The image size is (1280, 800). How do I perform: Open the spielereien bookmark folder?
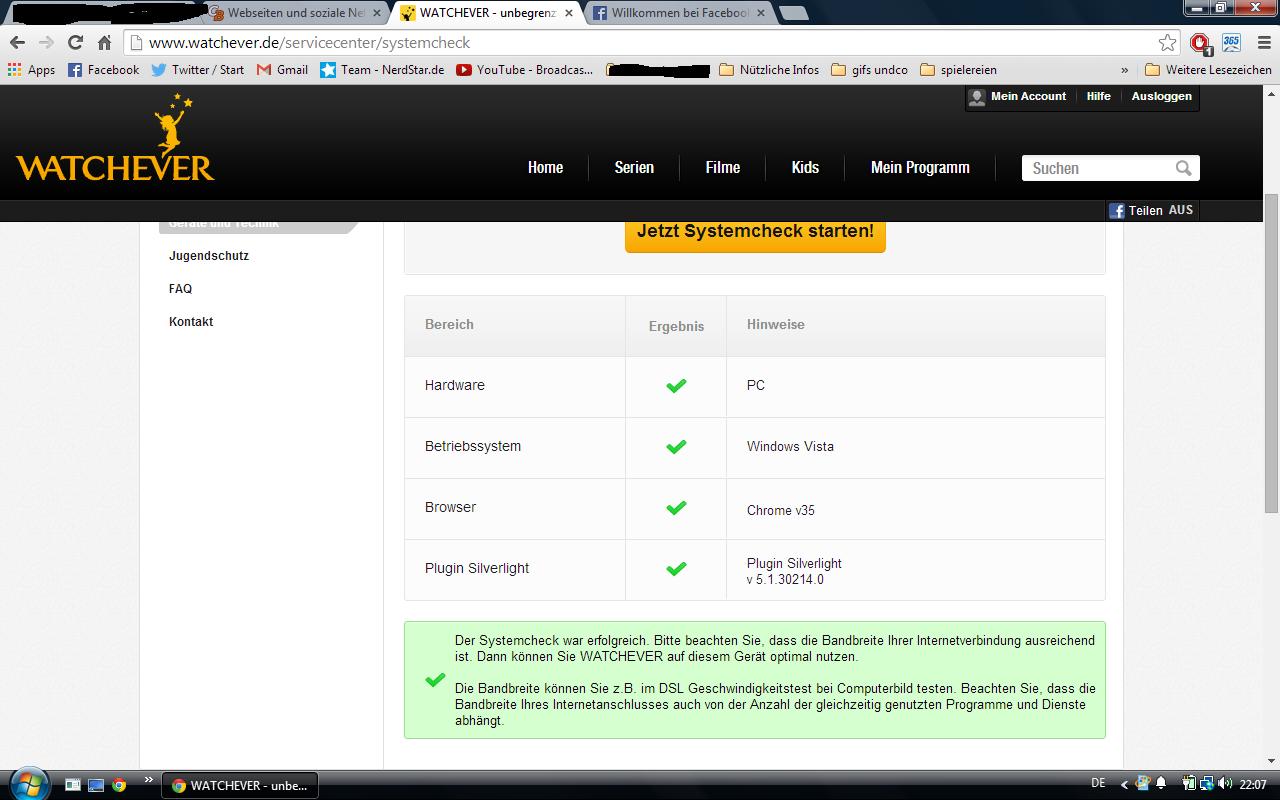[x=958, y=70]
